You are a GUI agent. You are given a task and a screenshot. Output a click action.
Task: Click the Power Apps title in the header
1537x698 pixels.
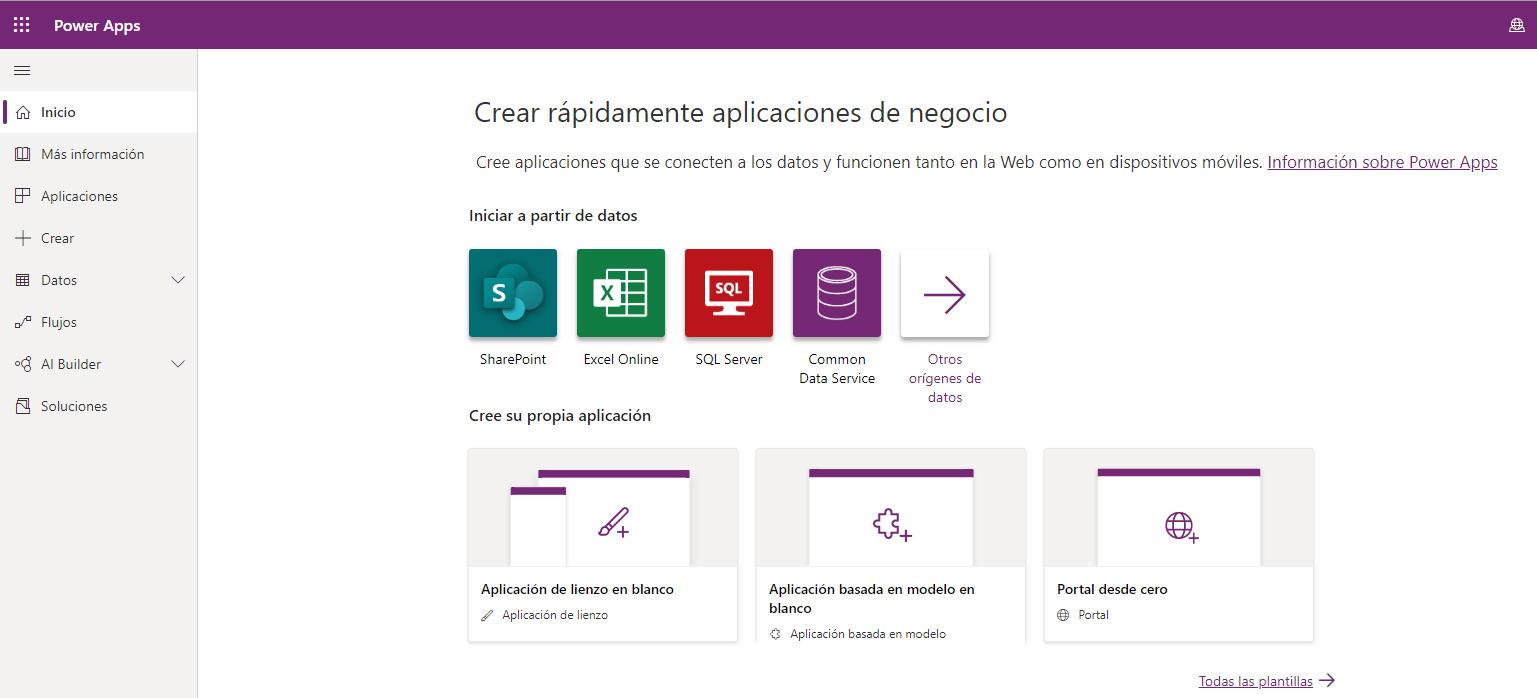point(97,26)
